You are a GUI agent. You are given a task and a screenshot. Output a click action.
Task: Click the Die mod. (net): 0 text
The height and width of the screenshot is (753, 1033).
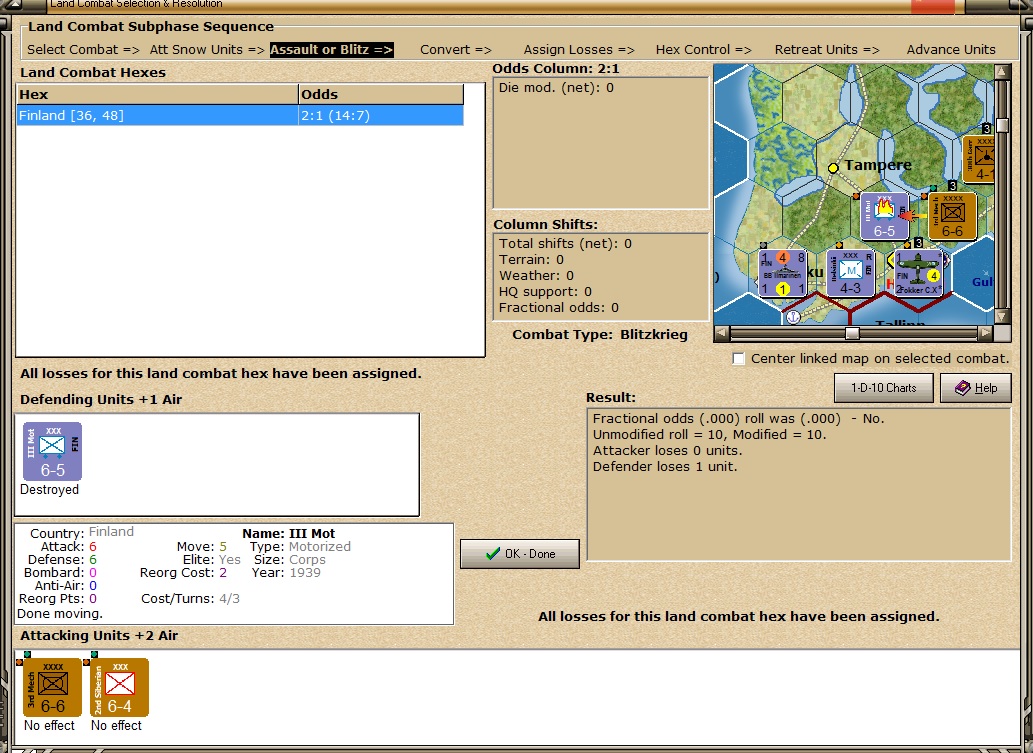tap(556, 88)
